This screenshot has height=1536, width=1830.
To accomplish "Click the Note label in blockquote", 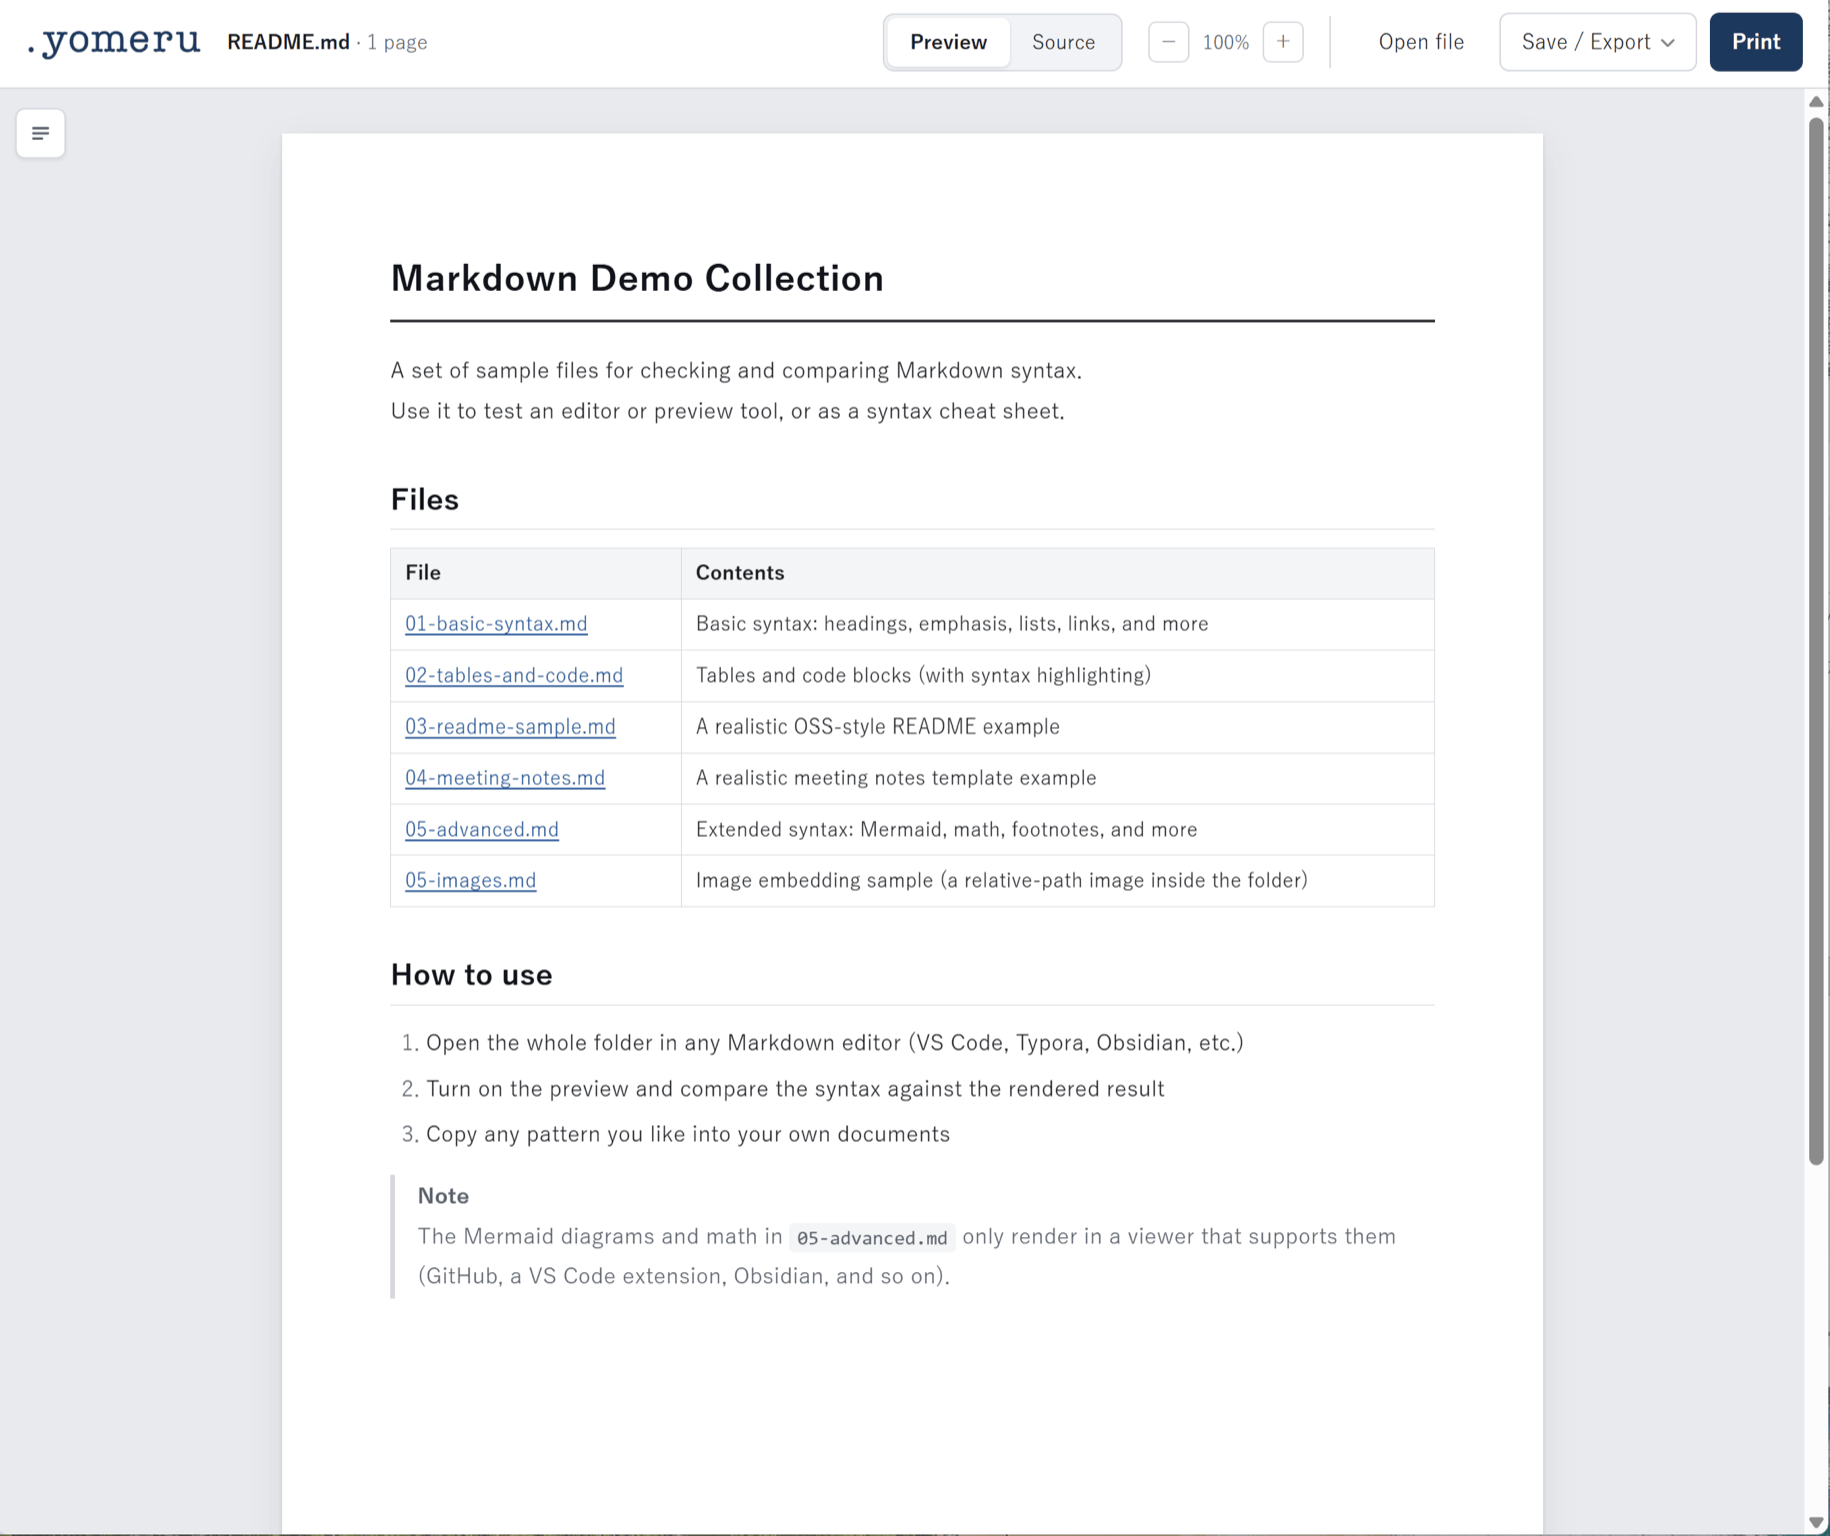I will tap(443, 1196).
